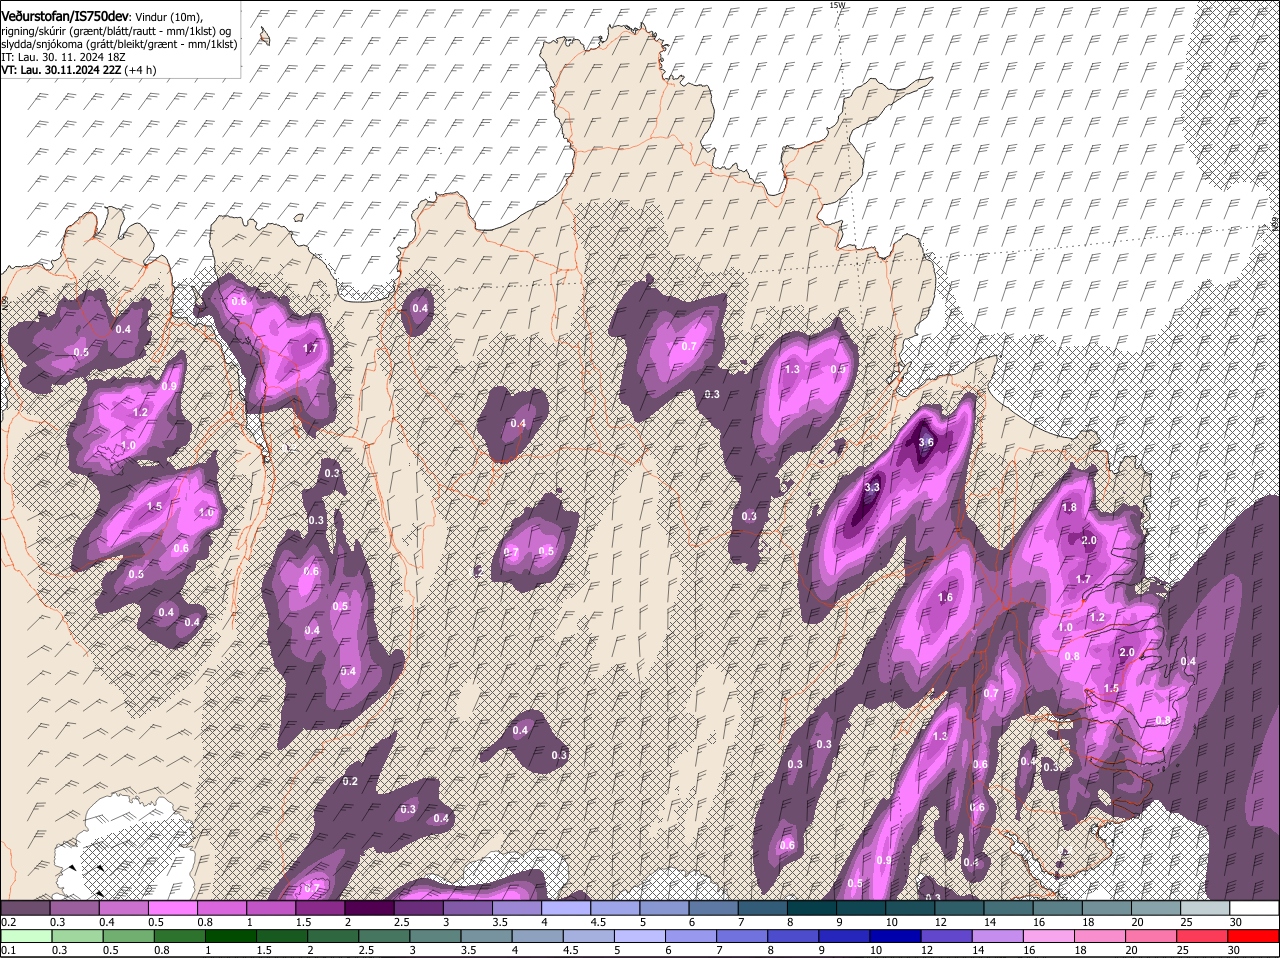This screenshot has width=1280, height=958.
Task: Click the "15W" longitude label
Action: pos(837,5)
